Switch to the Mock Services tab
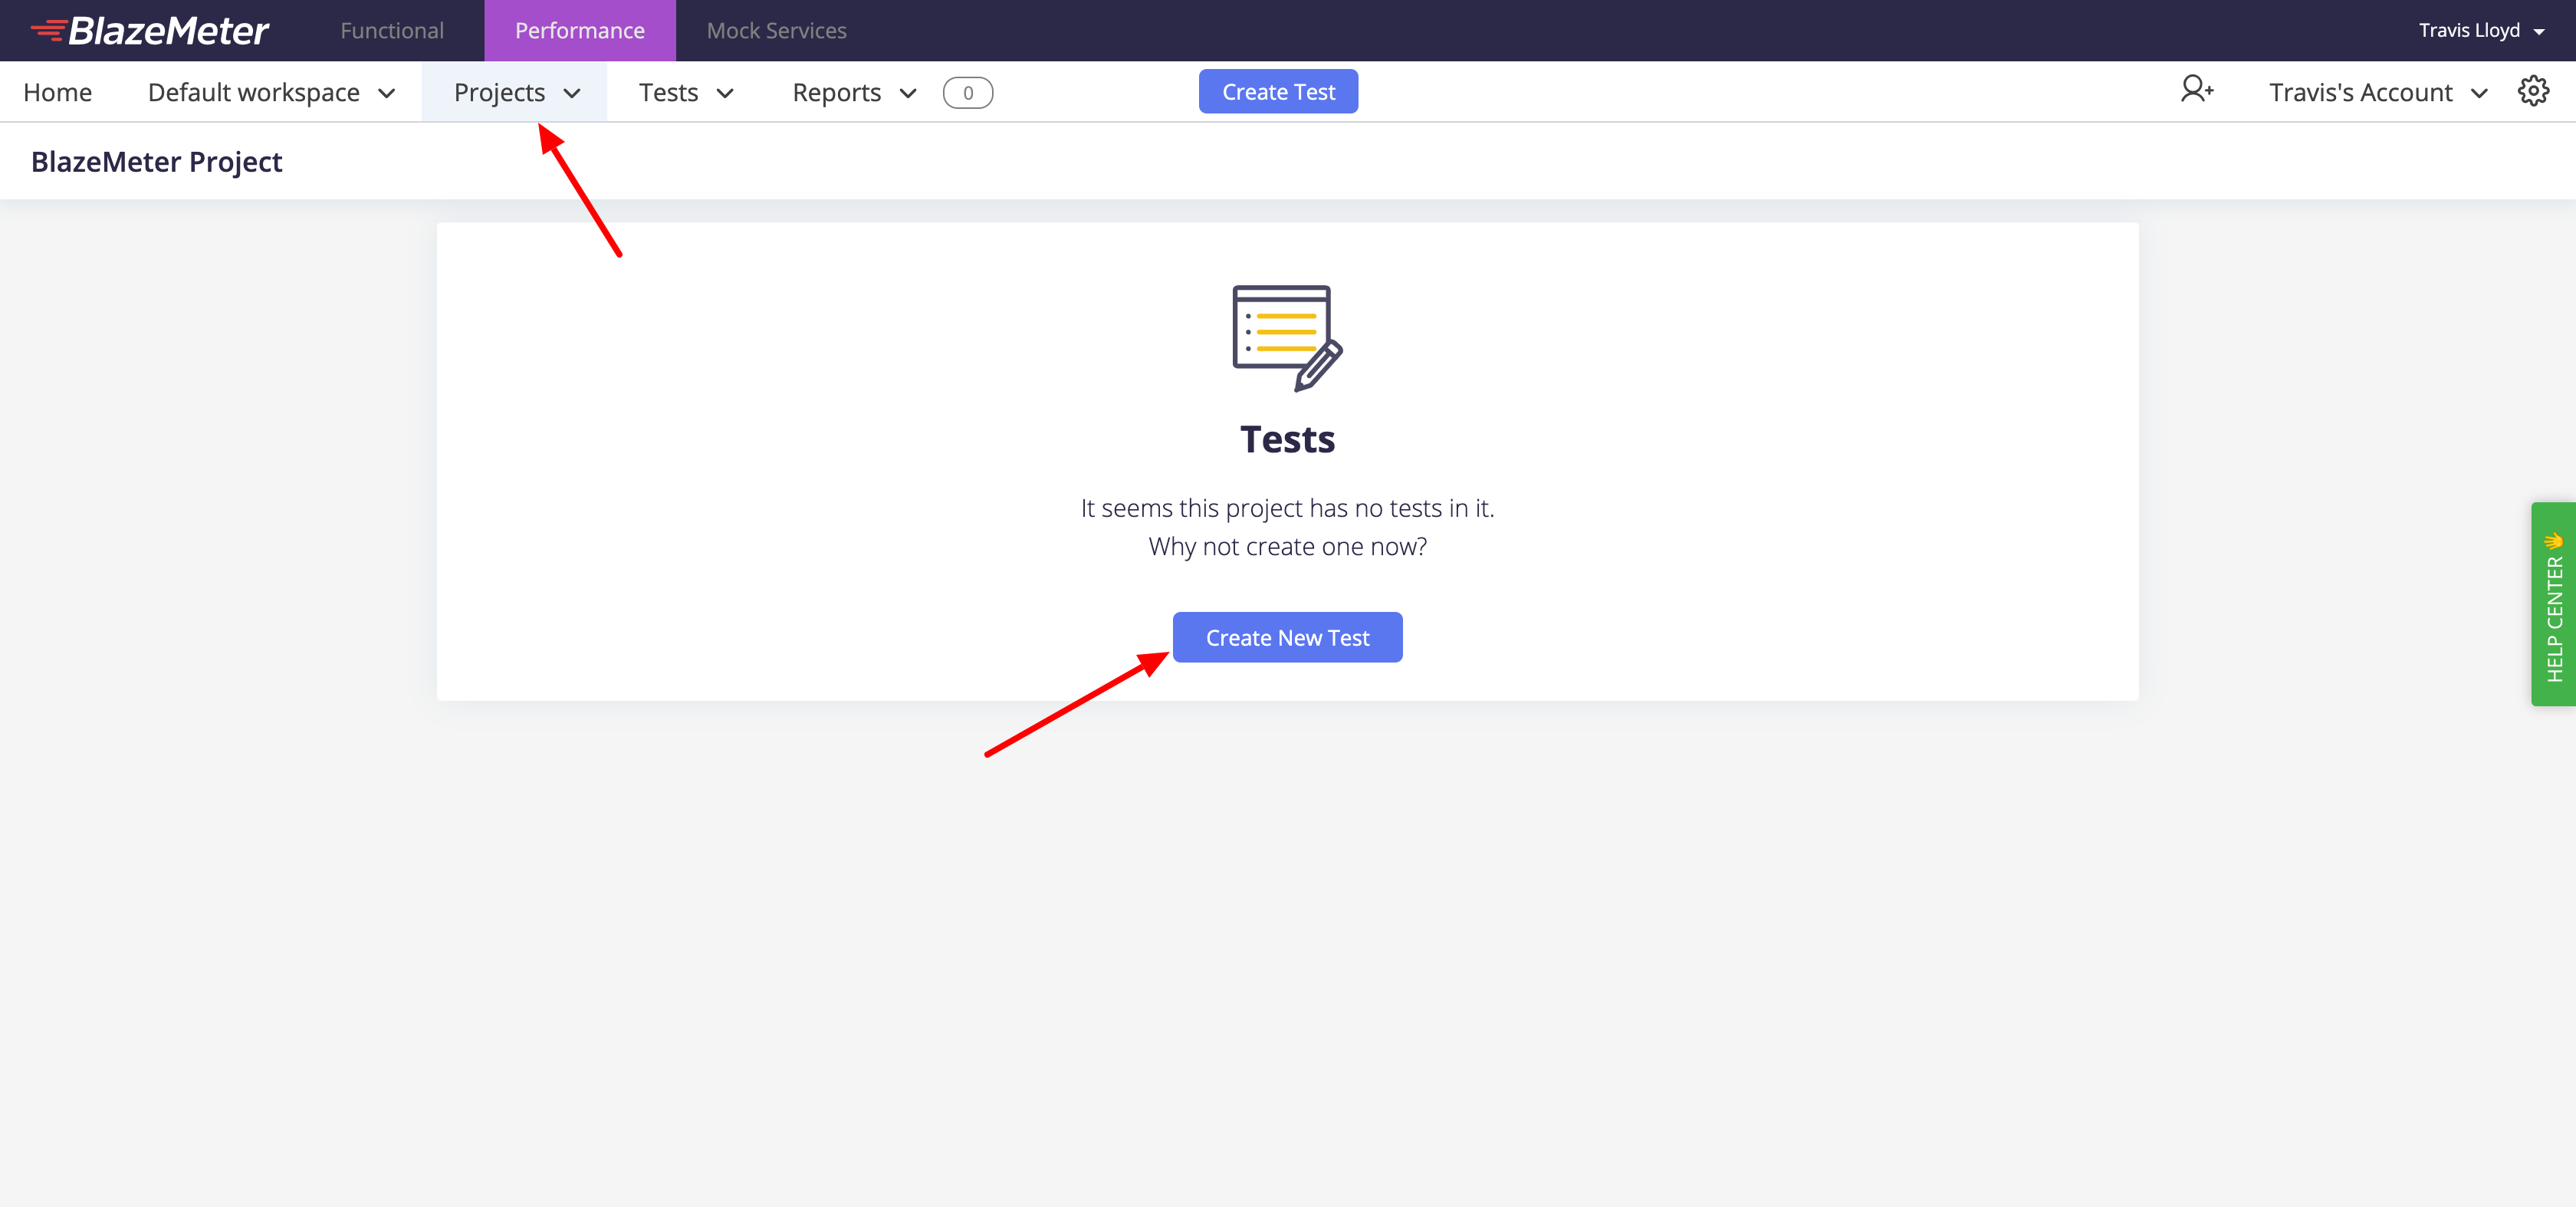Screen dimensions: 2576x1207 [776, 31]
